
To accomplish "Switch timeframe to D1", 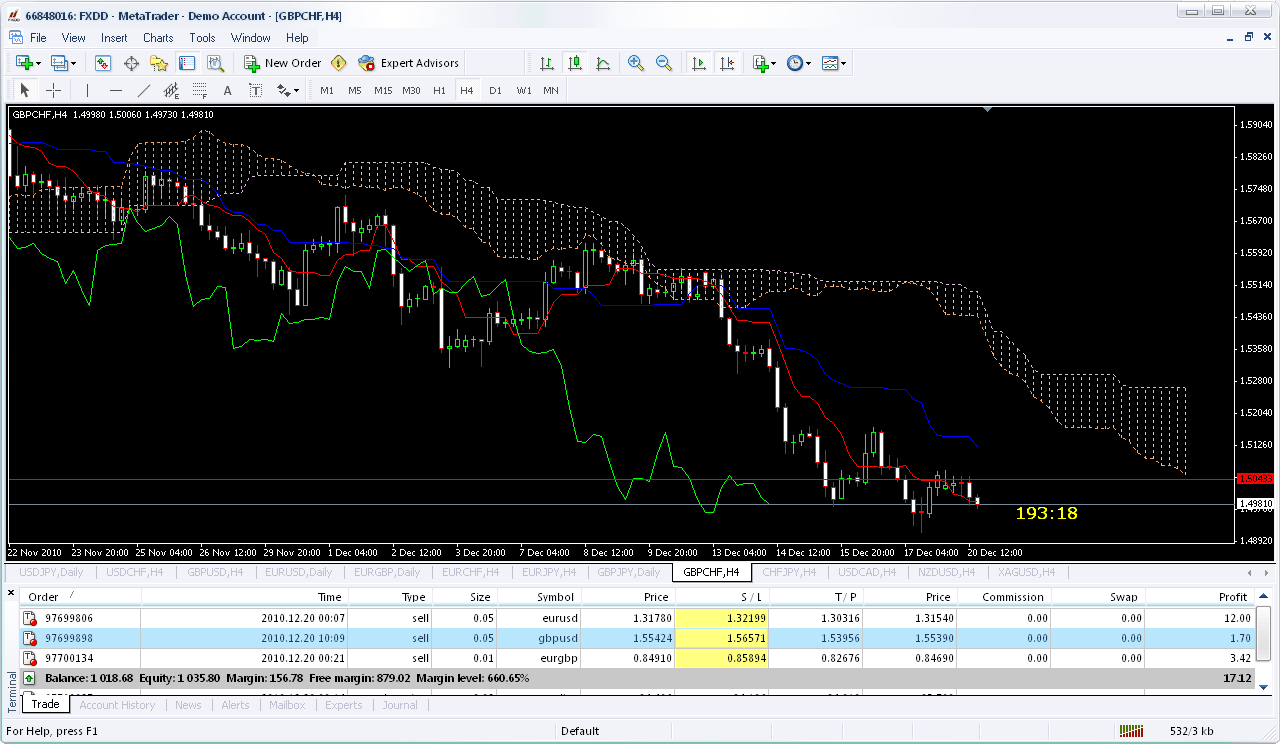I will [x=495, y=90].
